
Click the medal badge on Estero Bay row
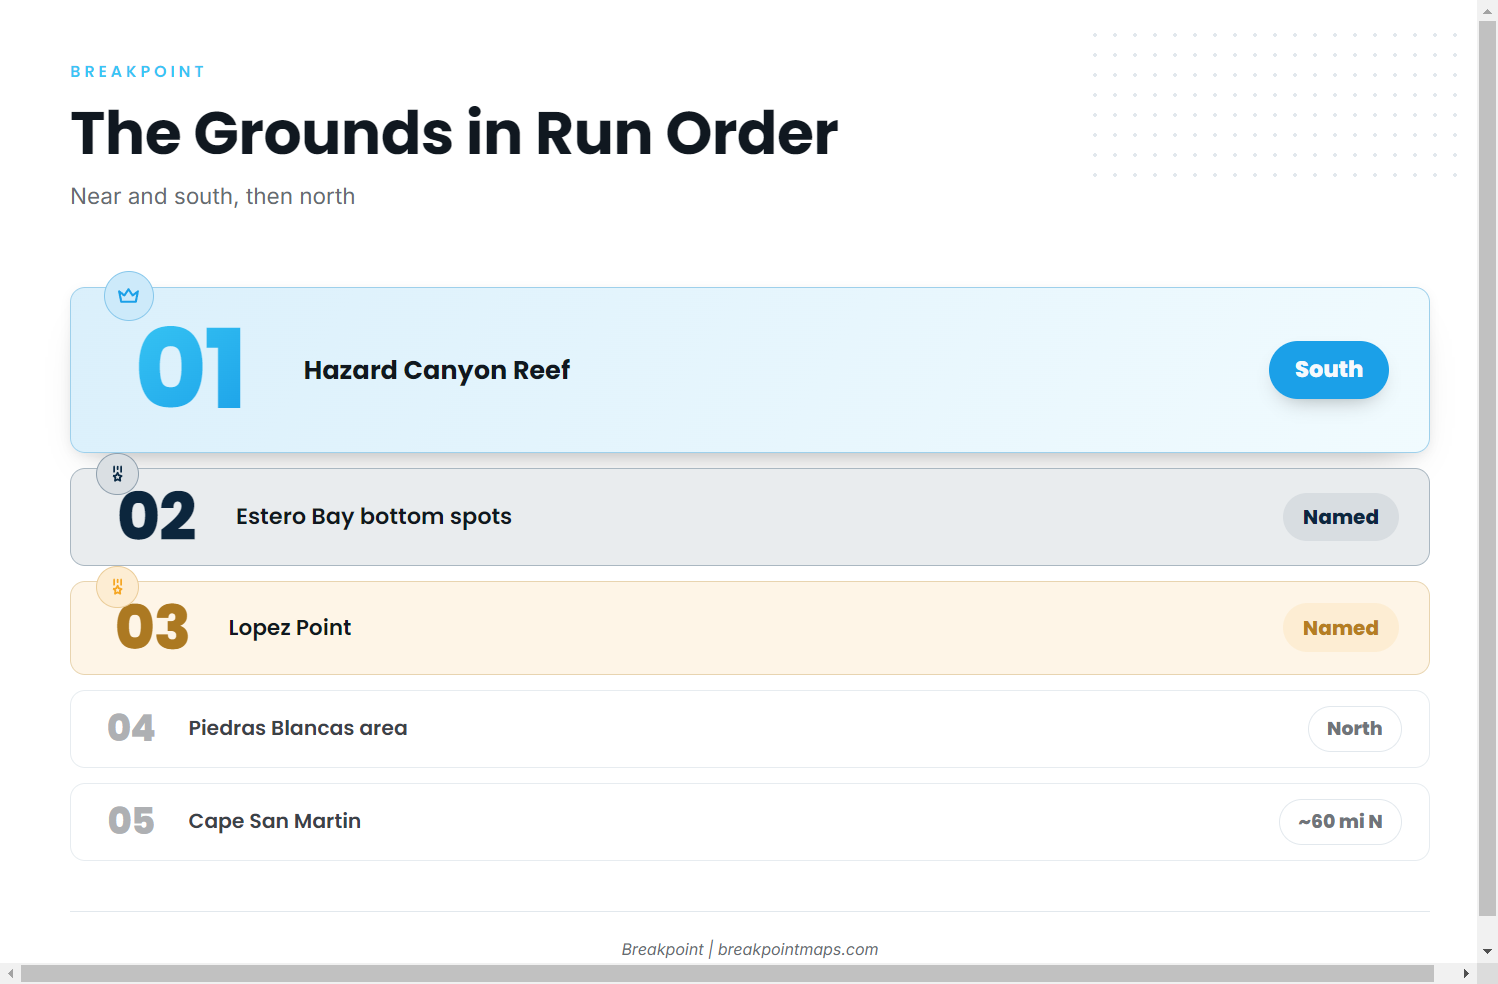[x=117, y=474]
